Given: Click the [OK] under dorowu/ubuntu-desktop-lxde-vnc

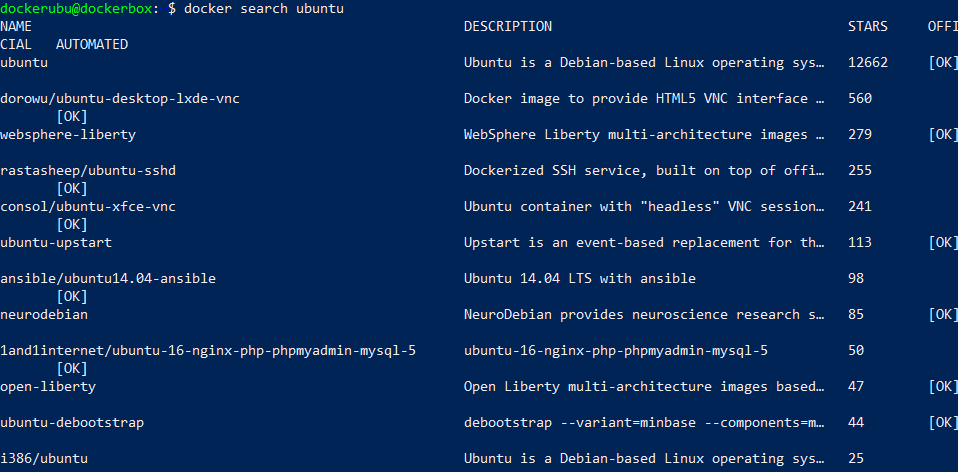Looking at the screenshot, I should [72, 117].
